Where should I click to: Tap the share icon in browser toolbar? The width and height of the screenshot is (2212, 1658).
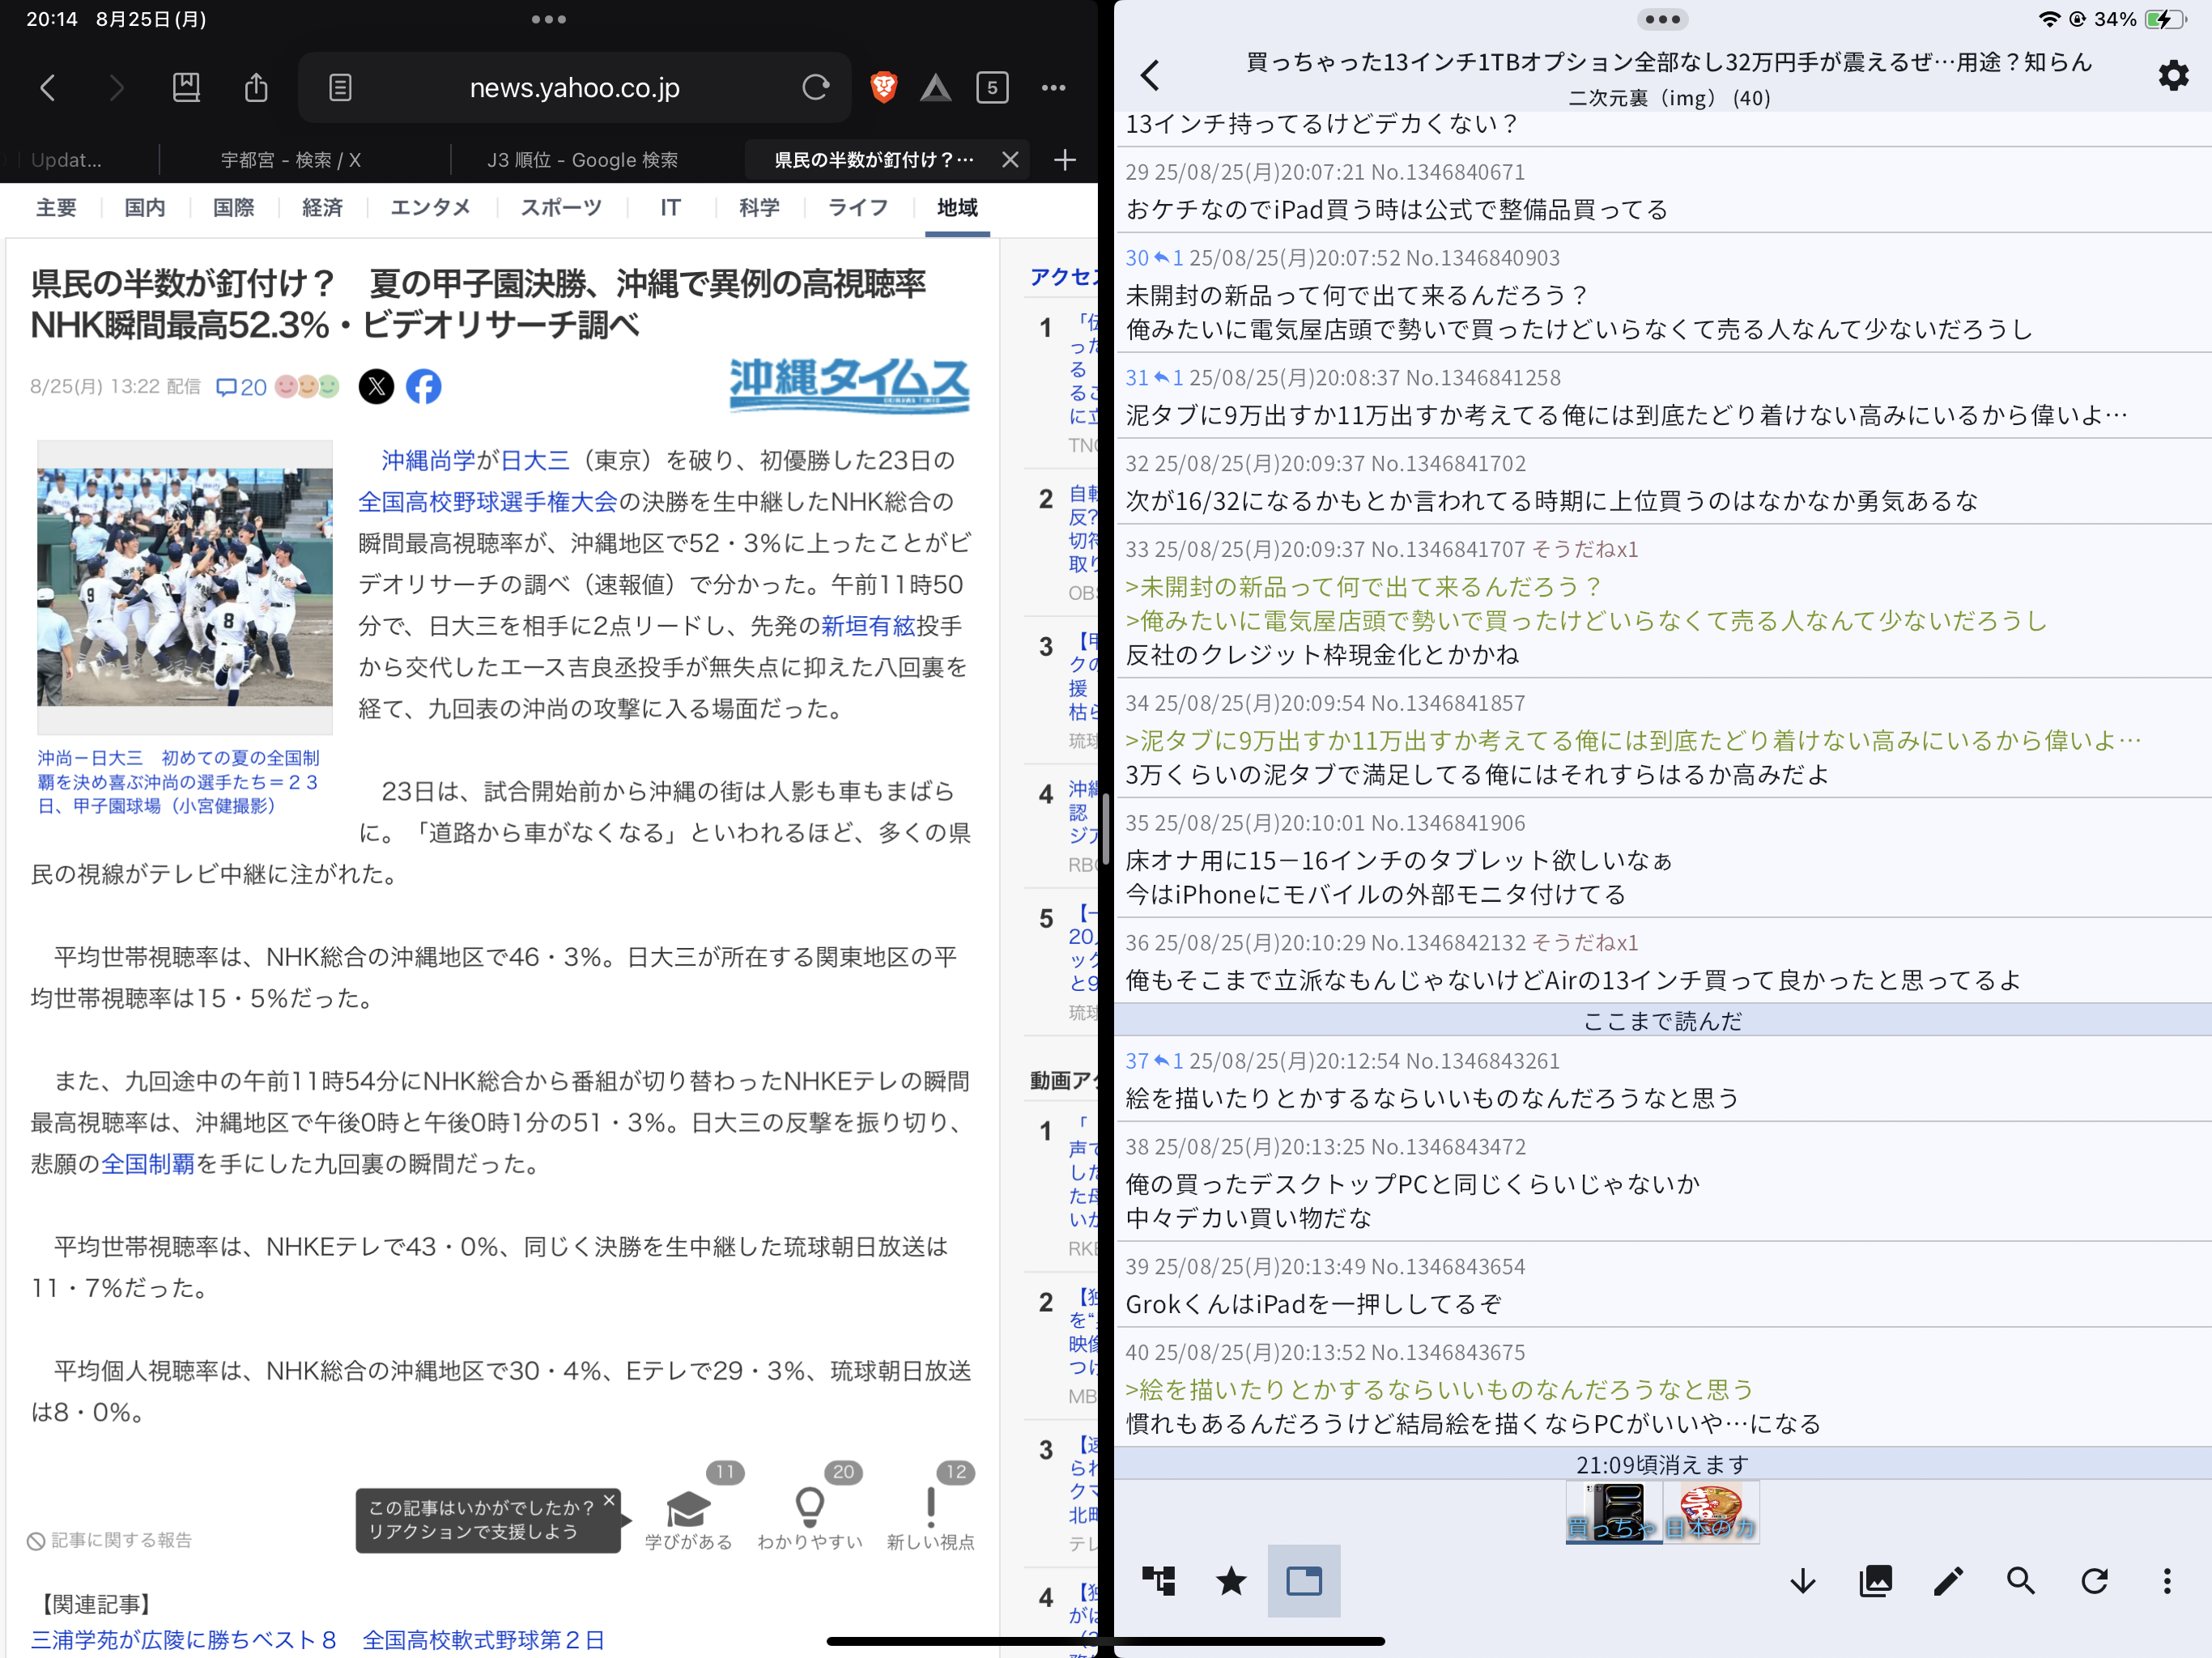(256, 87)
